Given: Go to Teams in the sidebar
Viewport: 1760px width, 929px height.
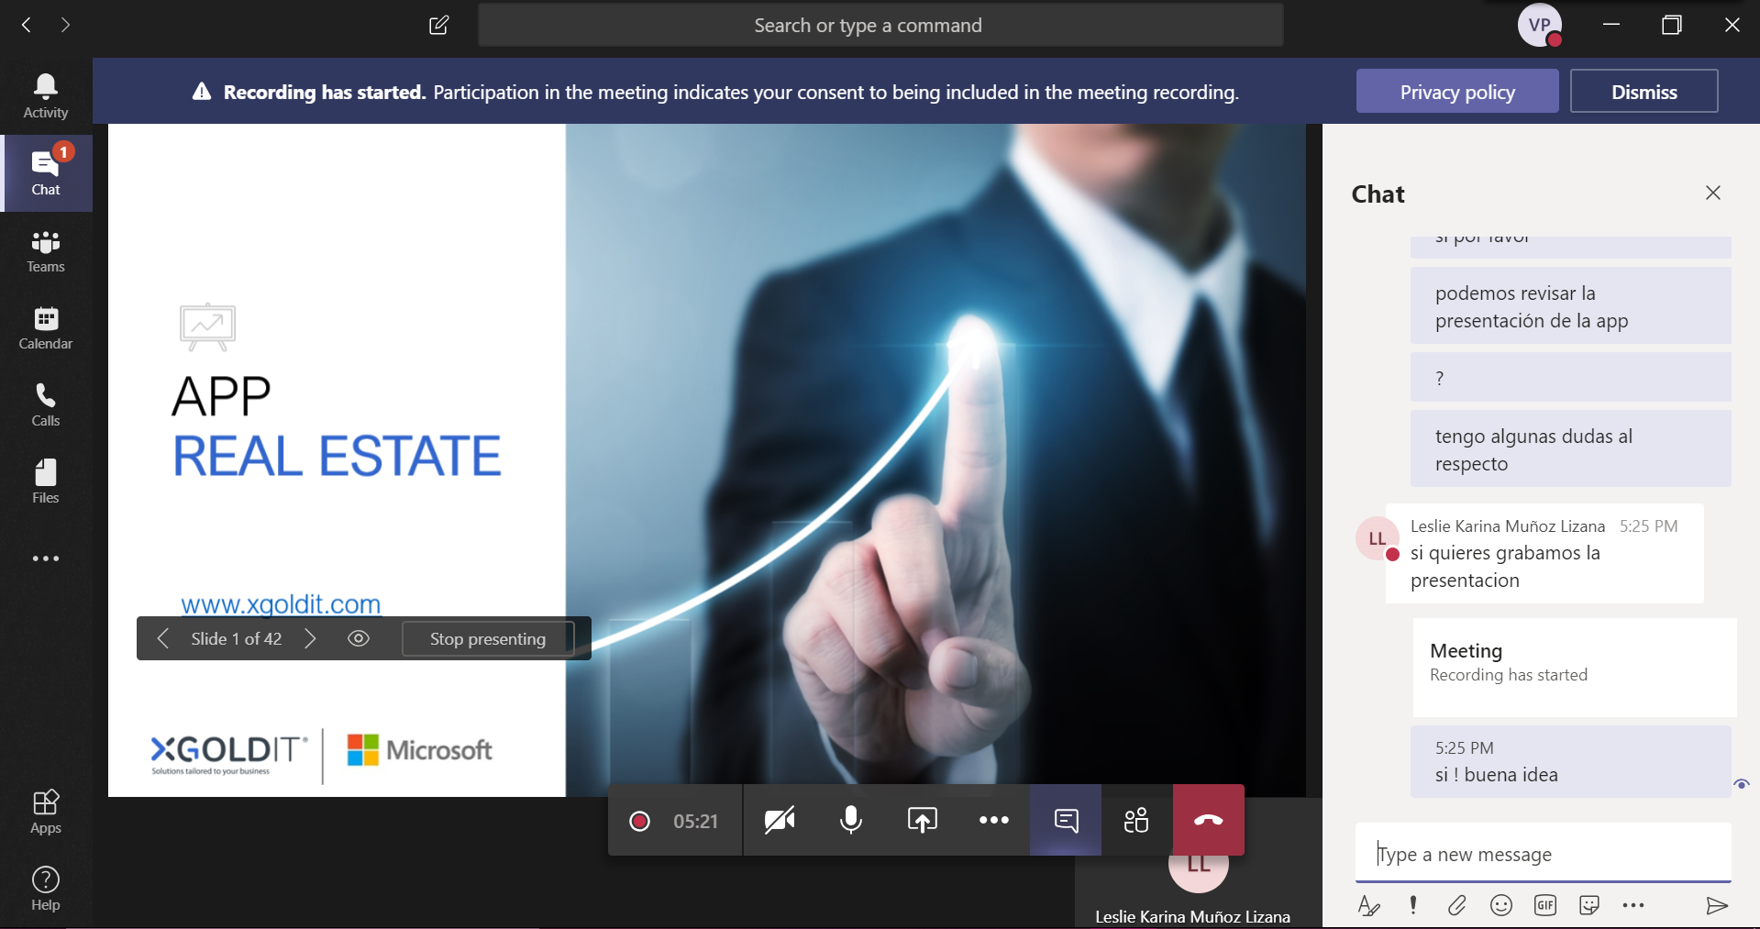Looking at the screenshot, I should (x=46, y=251).
